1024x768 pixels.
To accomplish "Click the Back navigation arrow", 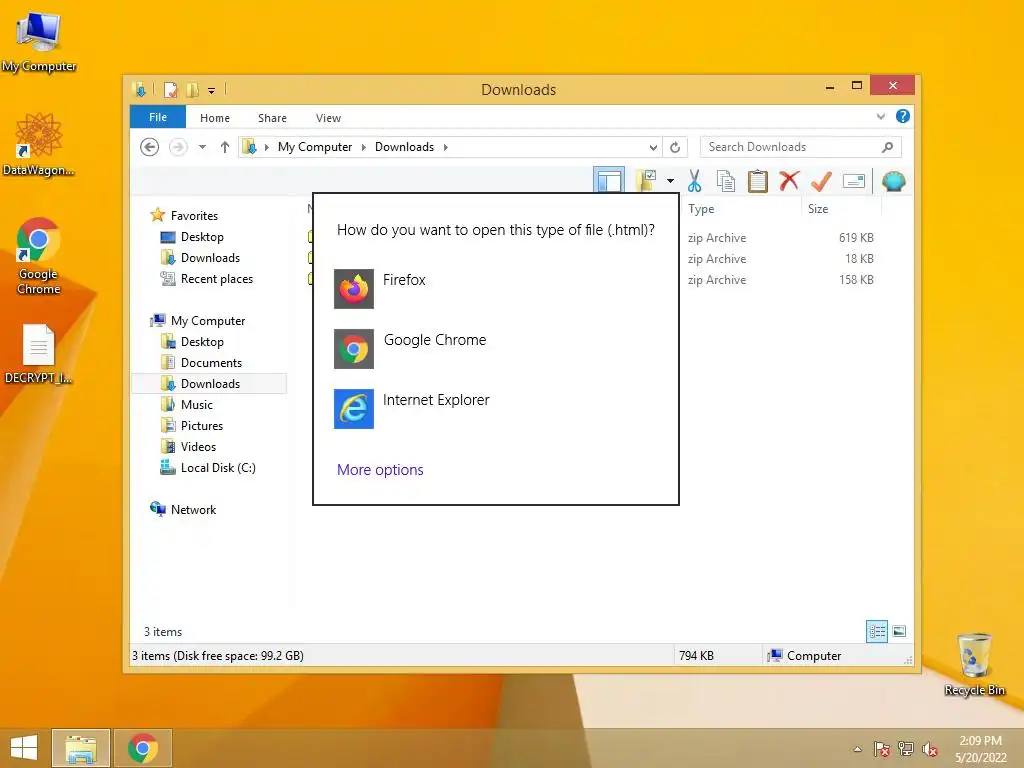I will tap(150, 147).
